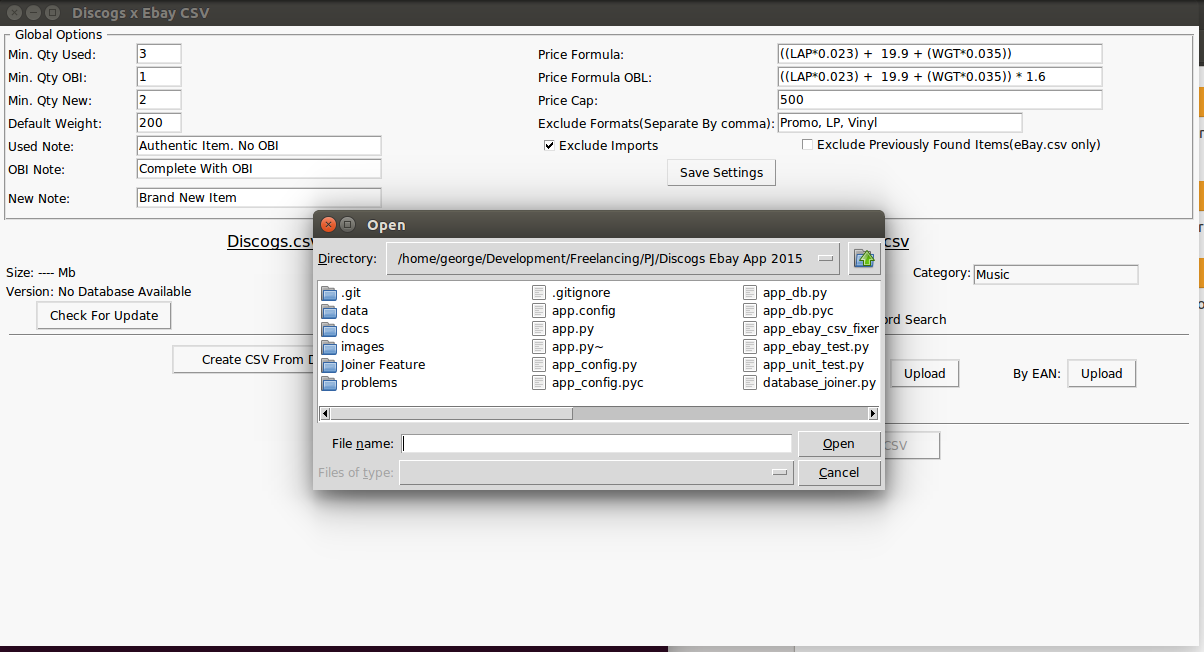
Task: Toggle the Exclude Imports checkbox
Action: 549,145
